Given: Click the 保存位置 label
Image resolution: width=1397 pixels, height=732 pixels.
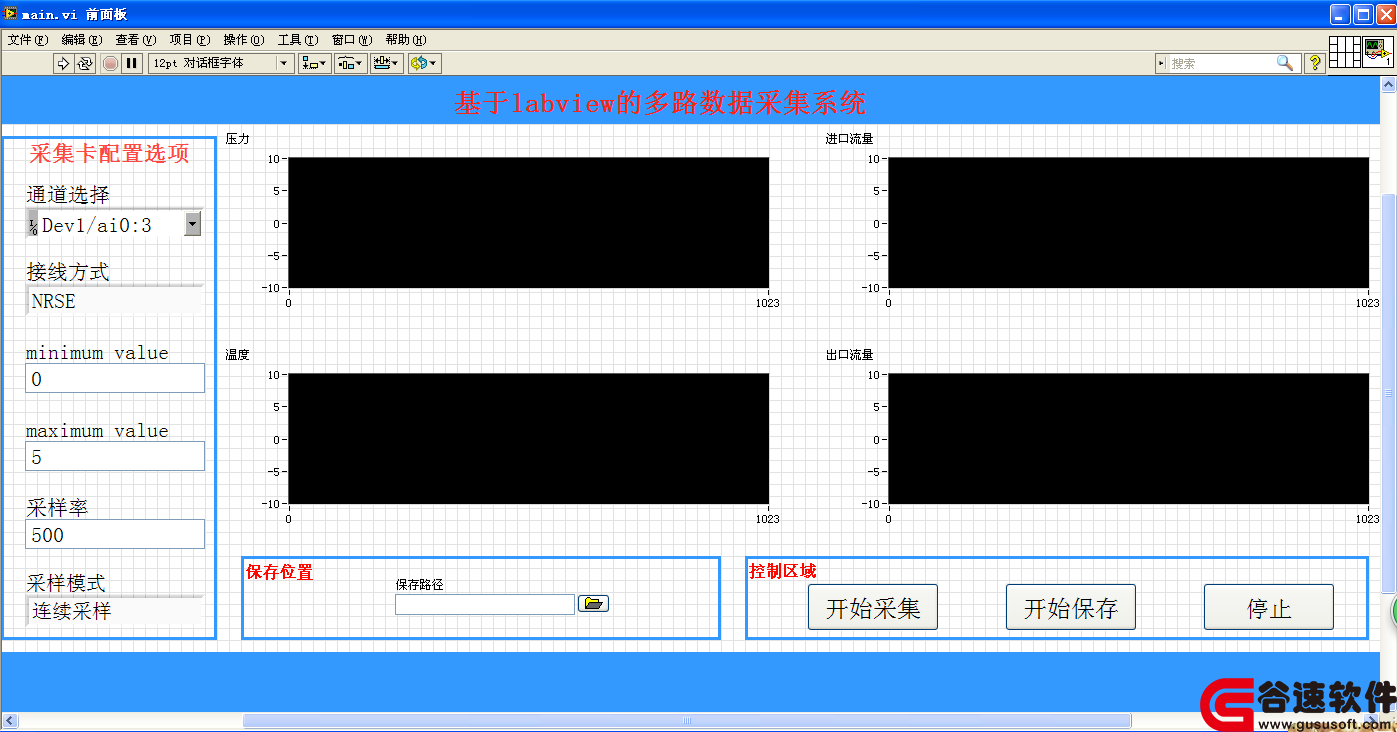Looking at the screenshot, I should [x=279, y=572].
